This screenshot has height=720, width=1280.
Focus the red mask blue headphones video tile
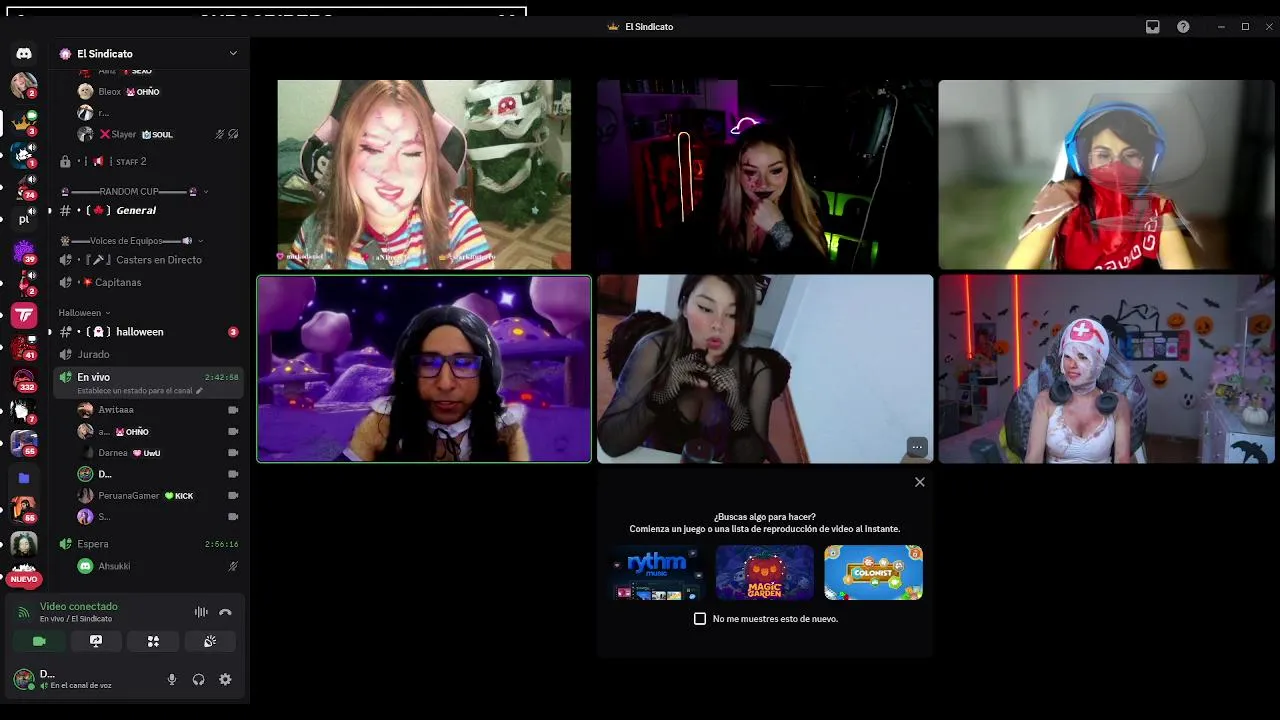[x=1107, y=175]
